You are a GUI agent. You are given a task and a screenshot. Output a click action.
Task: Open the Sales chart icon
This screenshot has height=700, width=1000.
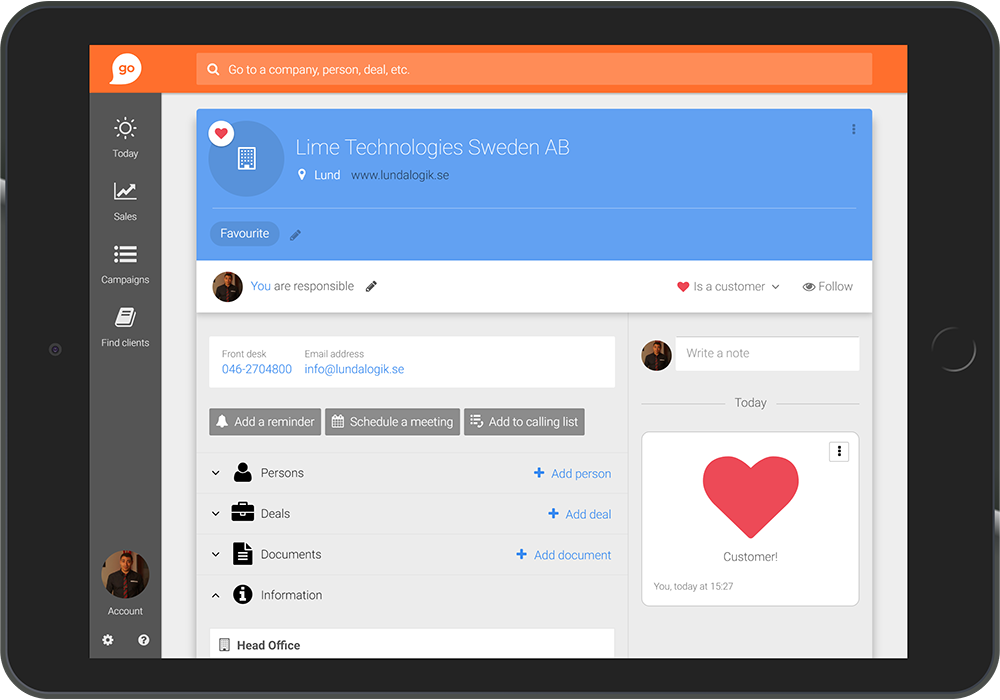pos(125,191)
